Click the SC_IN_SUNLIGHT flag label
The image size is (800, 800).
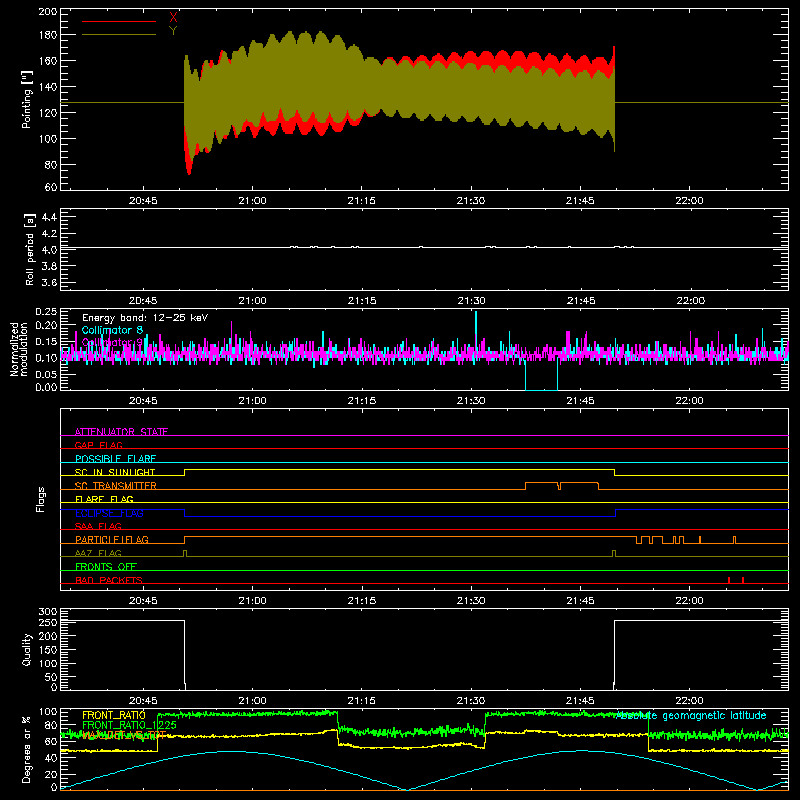click(x=115, y=472)
